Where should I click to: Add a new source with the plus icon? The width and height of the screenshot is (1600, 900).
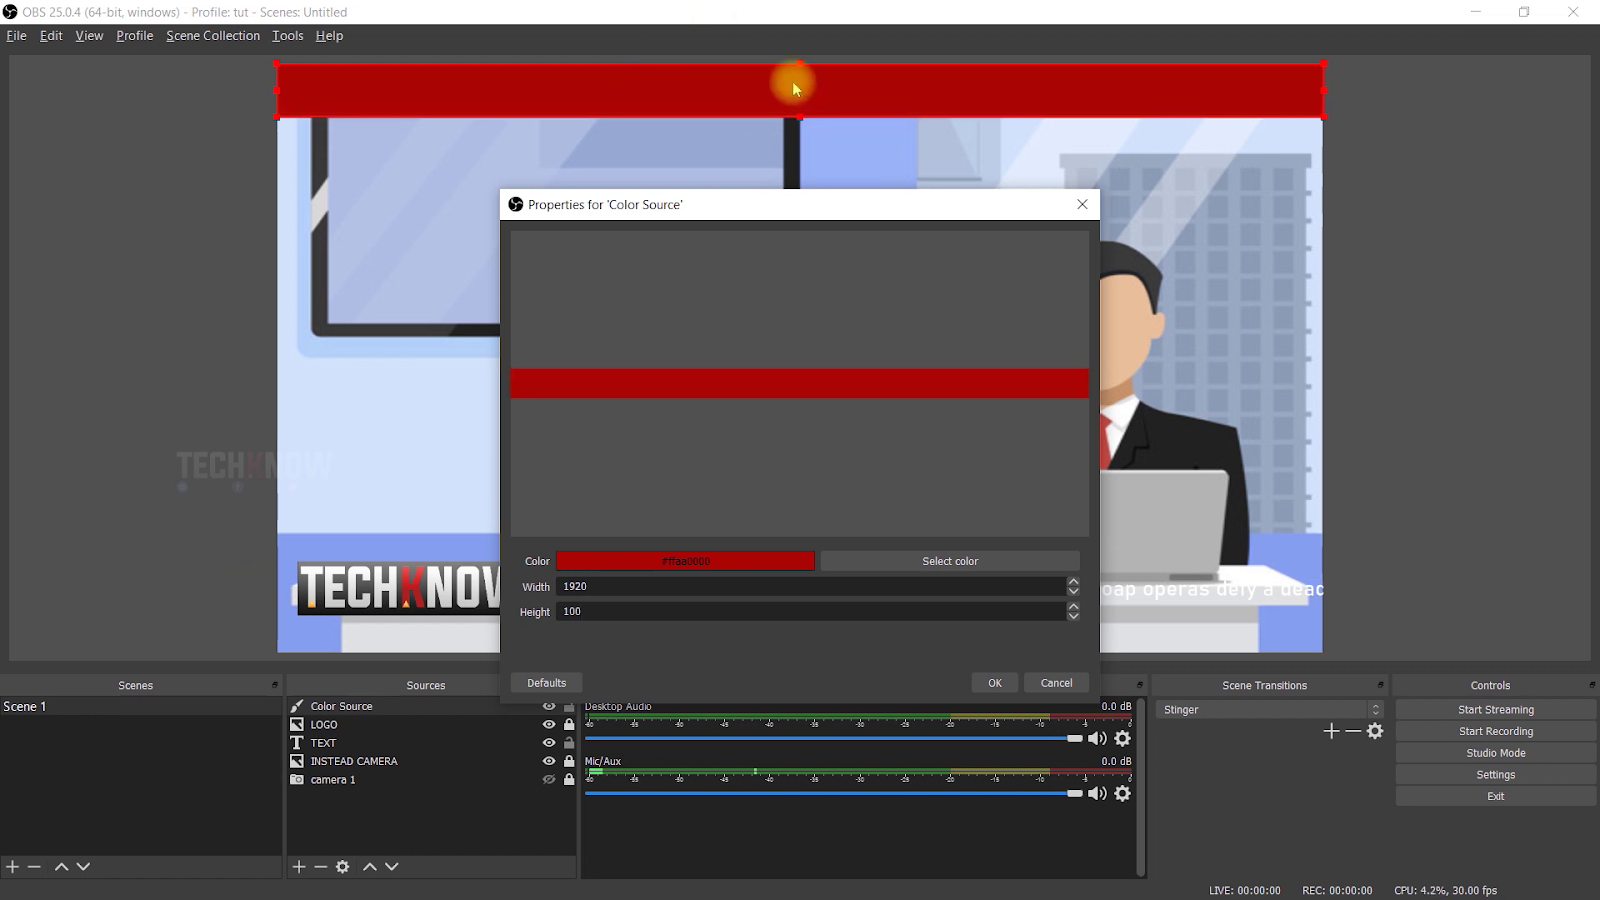point(299,867)
